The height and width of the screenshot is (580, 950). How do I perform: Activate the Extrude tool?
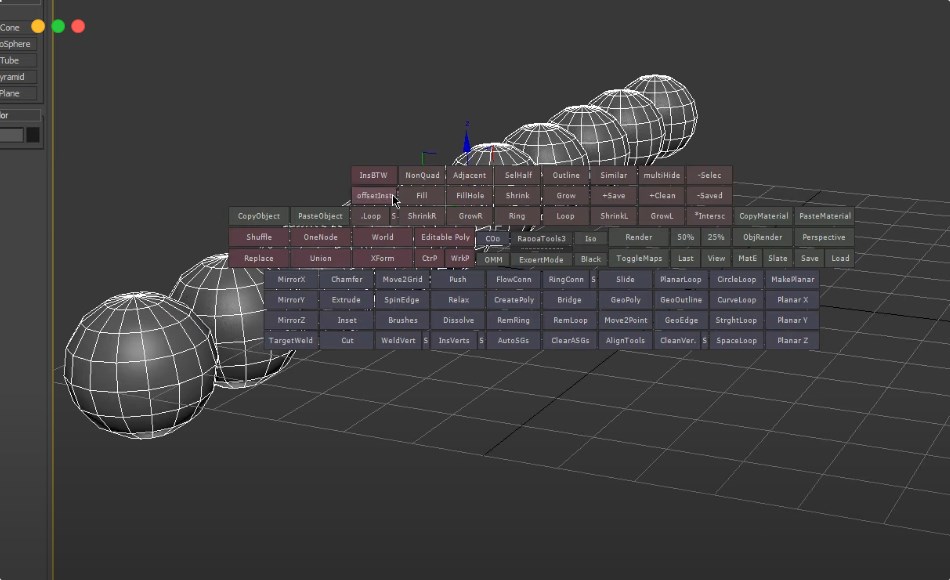(346, 299)
